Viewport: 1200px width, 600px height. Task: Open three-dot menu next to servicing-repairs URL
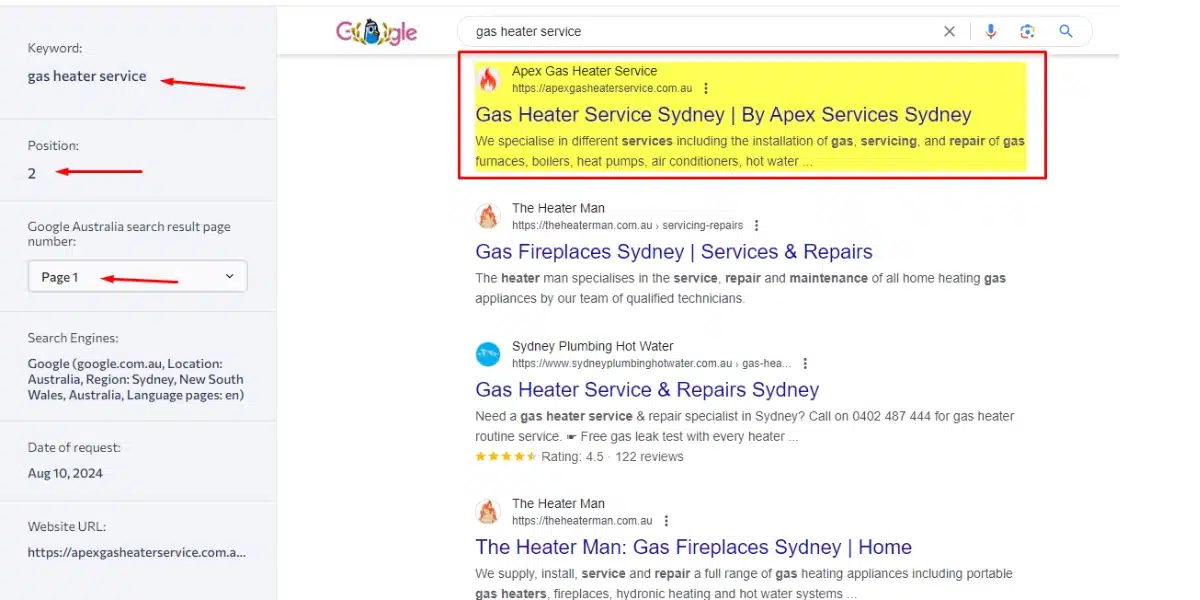[756, 225]
